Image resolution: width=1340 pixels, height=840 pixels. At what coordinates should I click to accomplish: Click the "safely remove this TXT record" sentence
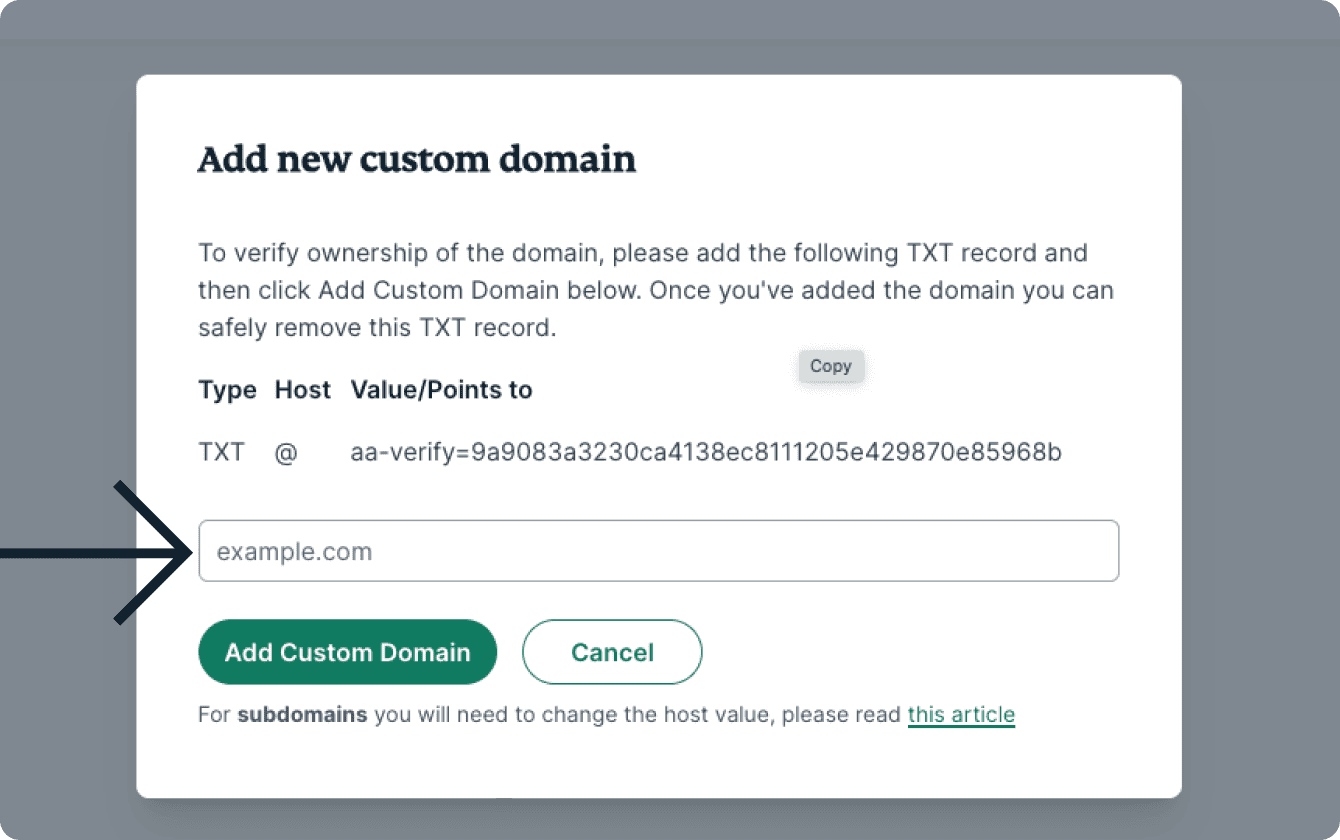tap(376, 328)
